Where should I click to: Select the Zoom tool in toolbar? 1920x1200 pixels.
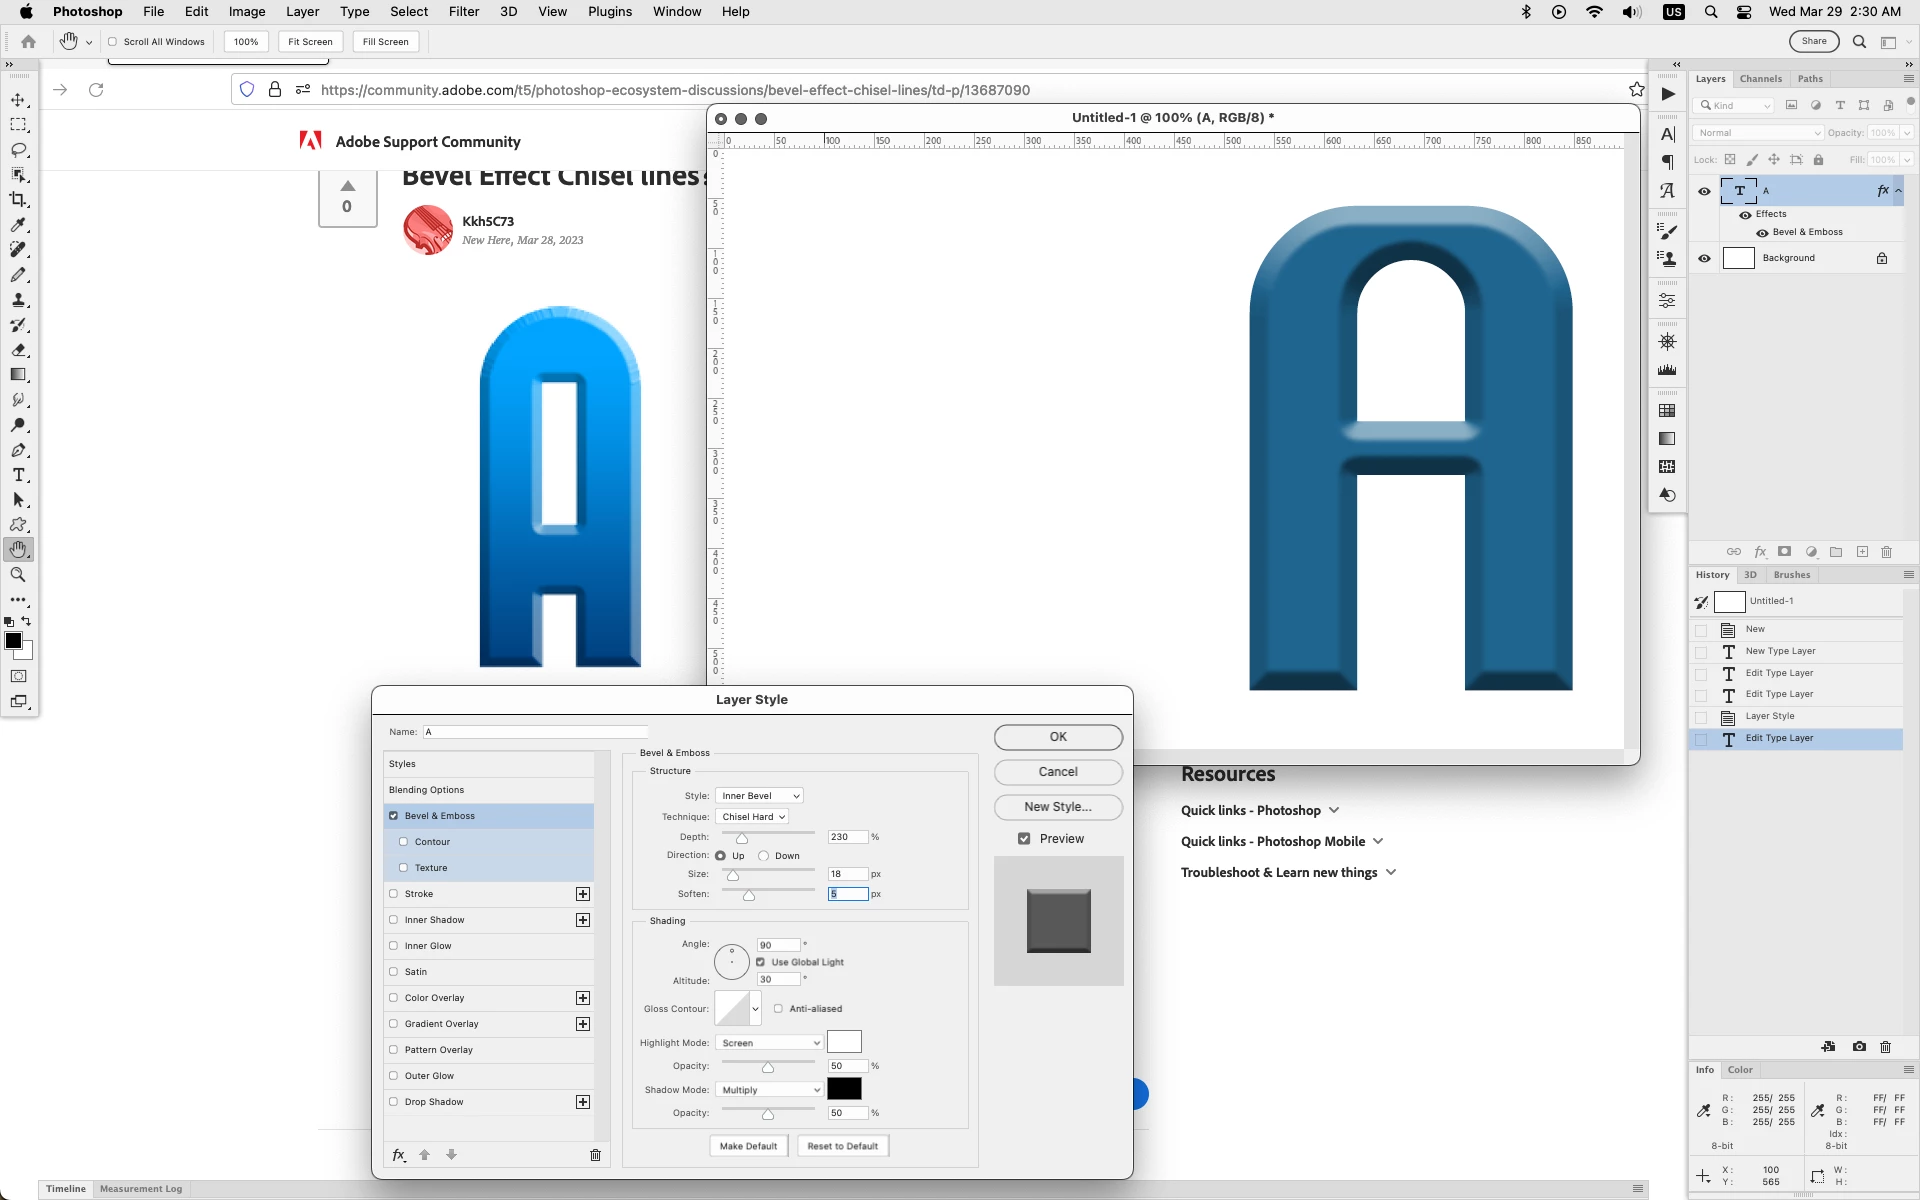(x=18, y=575)
